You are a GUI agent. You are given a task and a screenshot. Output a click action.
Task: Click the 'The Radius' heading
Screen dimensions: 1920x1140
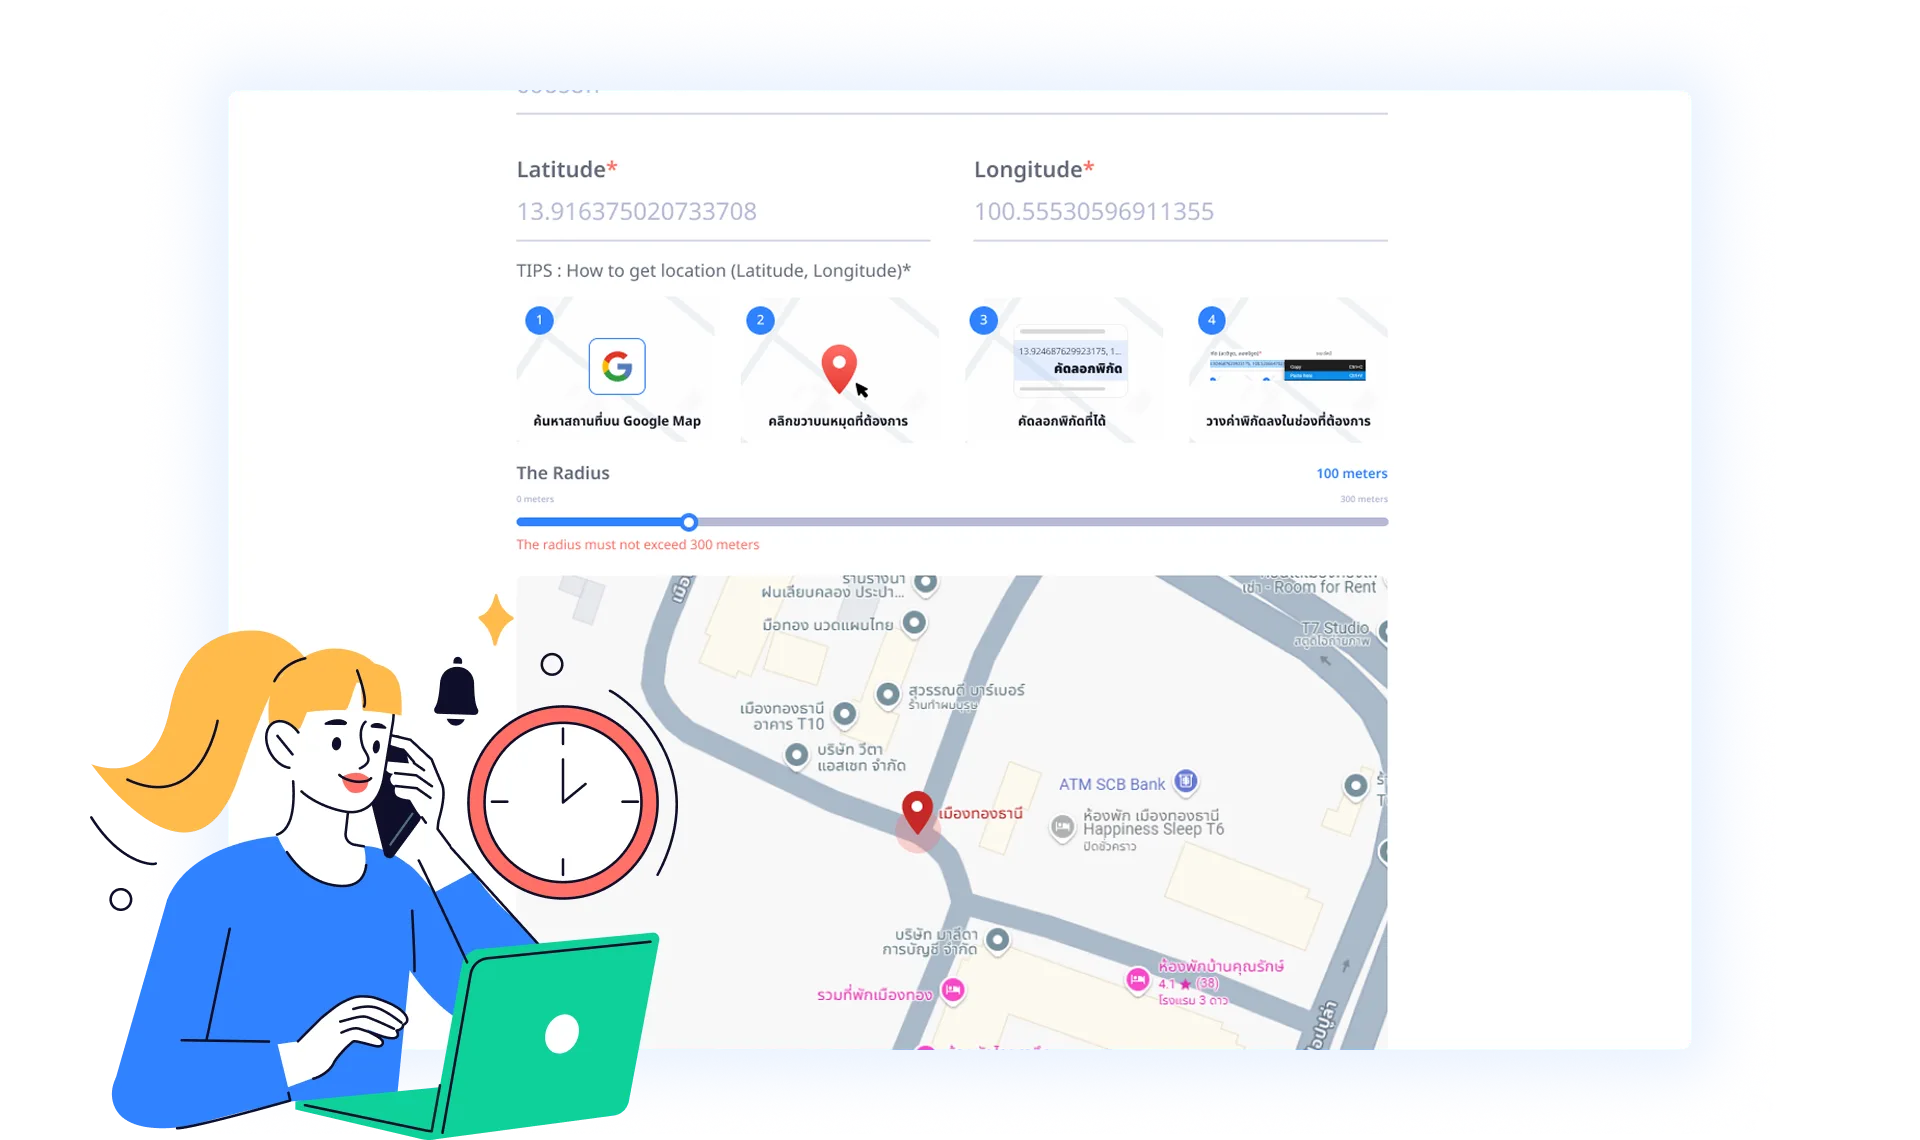pos(563,473)
